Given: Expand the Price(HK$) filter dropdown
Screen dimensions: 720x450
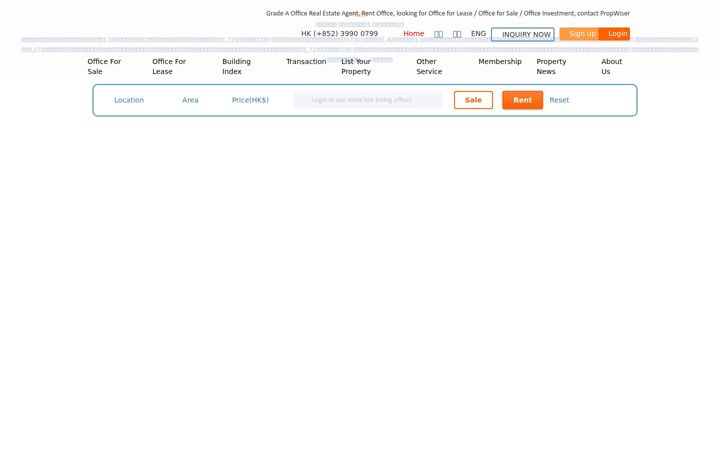Looking at the screenshot, I should pos(250,100).
